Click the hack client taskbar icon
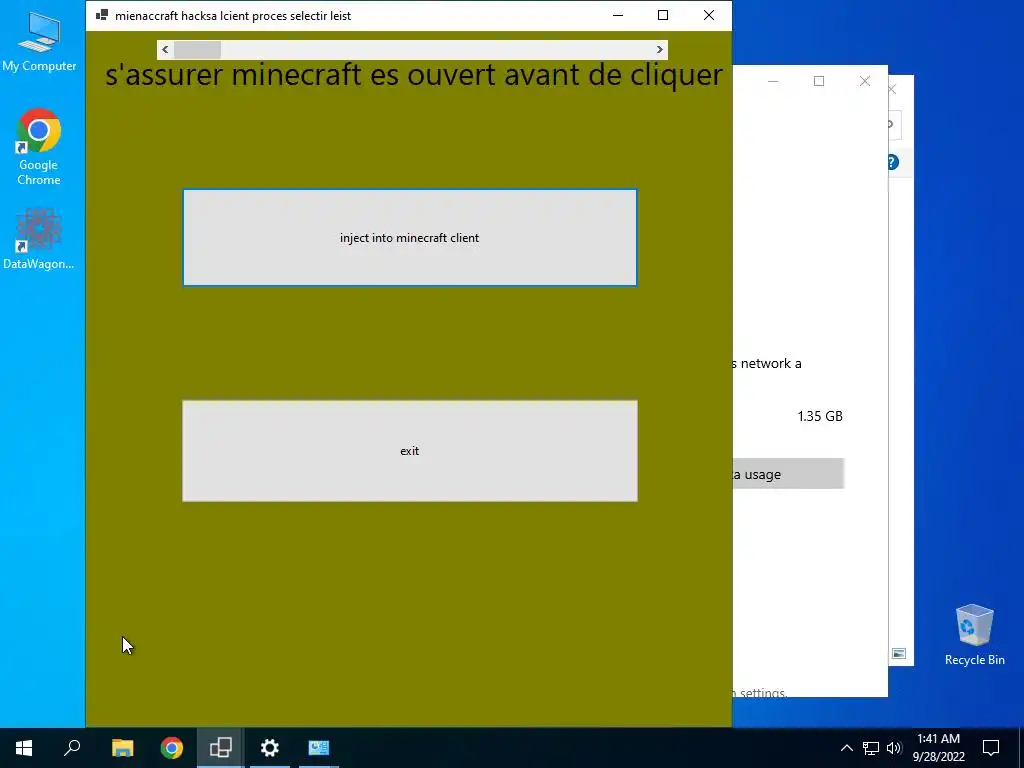The width and height of the screenshot is (1024, 768). pyautogui.click(x=221, y=748)
